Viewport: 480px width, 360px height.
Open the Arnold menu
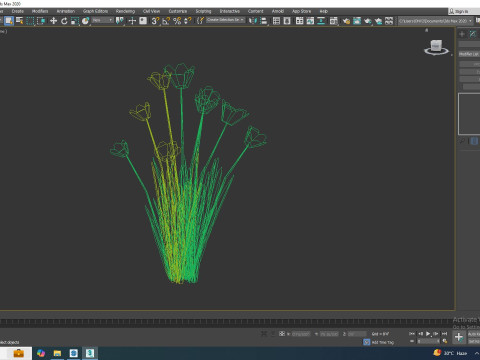[x=278, y=11]
